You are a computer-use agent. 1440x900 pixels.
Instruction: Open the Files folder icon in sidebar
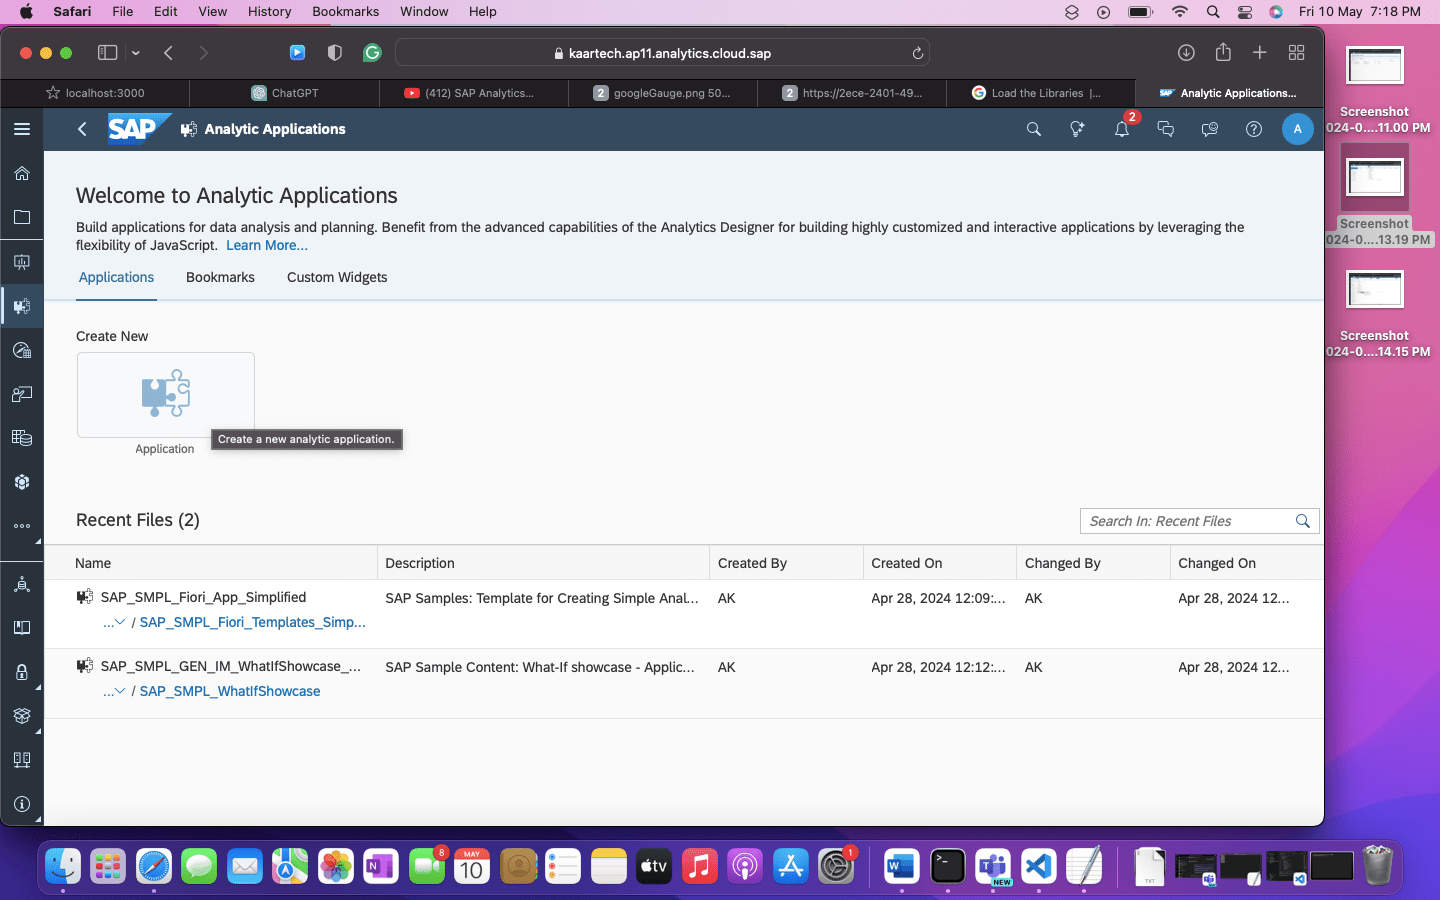click(22, 217)
